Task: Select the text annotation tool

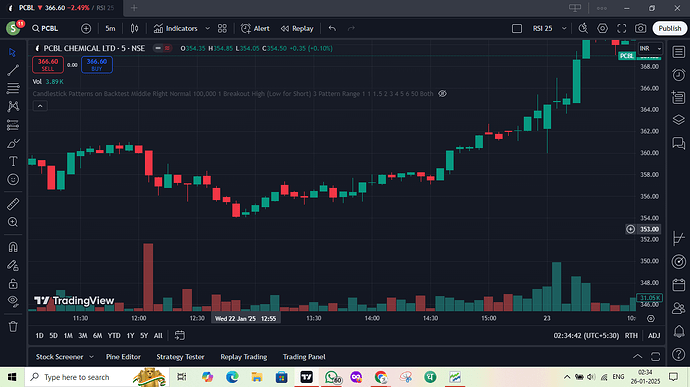Action: pyautogui.click(x=13, y=162)
